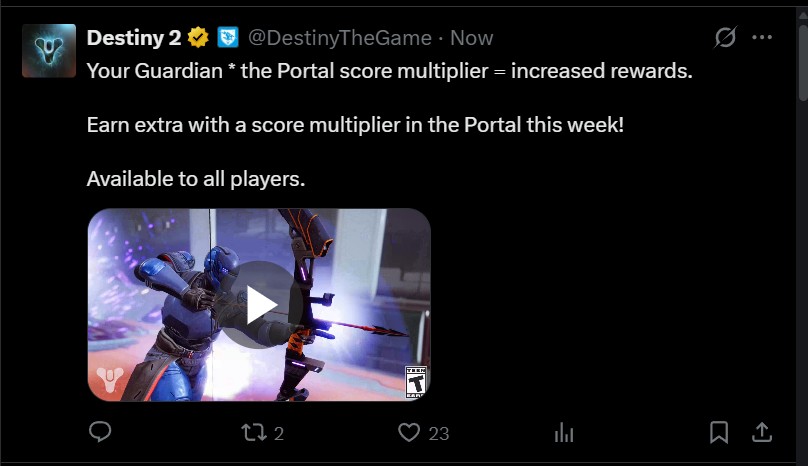Bookmark this Destiny 2 post

point(719,432)
